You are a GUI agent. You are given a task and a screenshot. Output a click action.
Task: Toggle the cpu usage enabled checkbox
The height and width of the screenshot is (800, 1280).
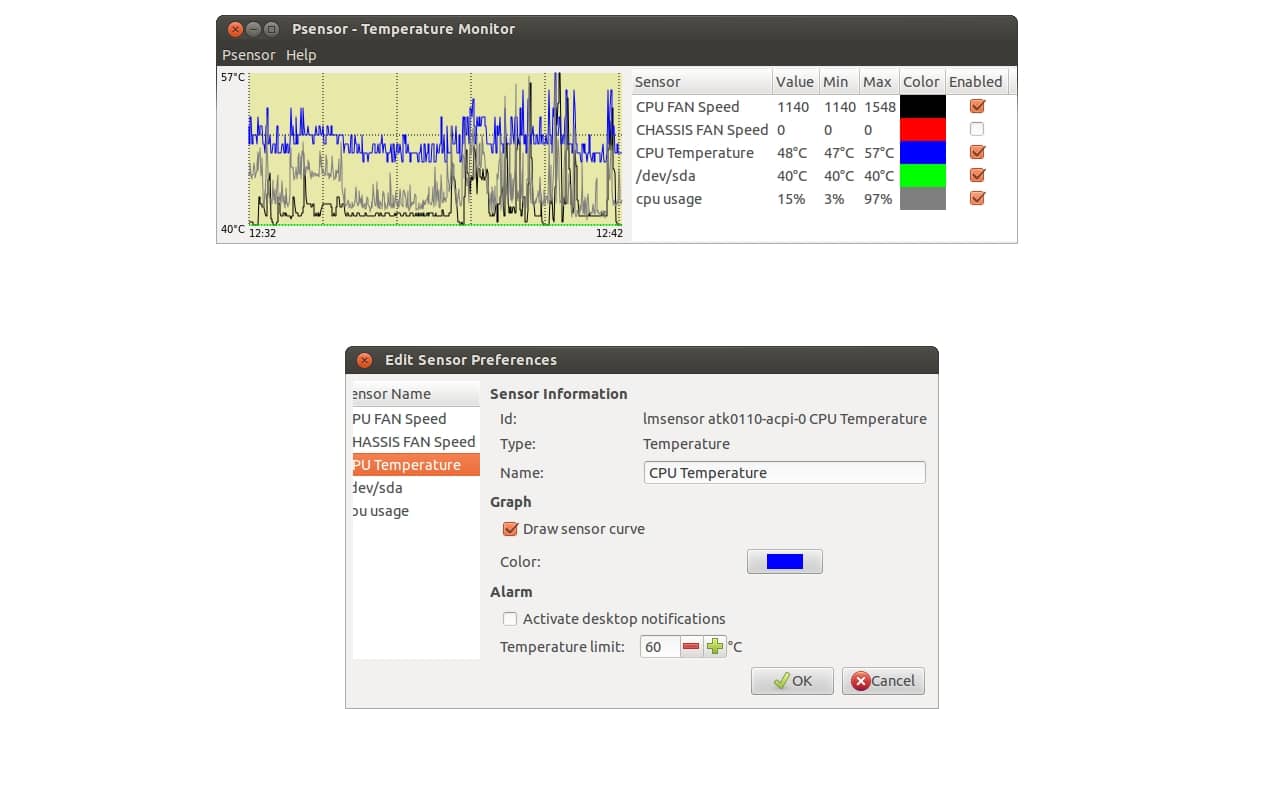pyautogui.click(x=977, y=198)
